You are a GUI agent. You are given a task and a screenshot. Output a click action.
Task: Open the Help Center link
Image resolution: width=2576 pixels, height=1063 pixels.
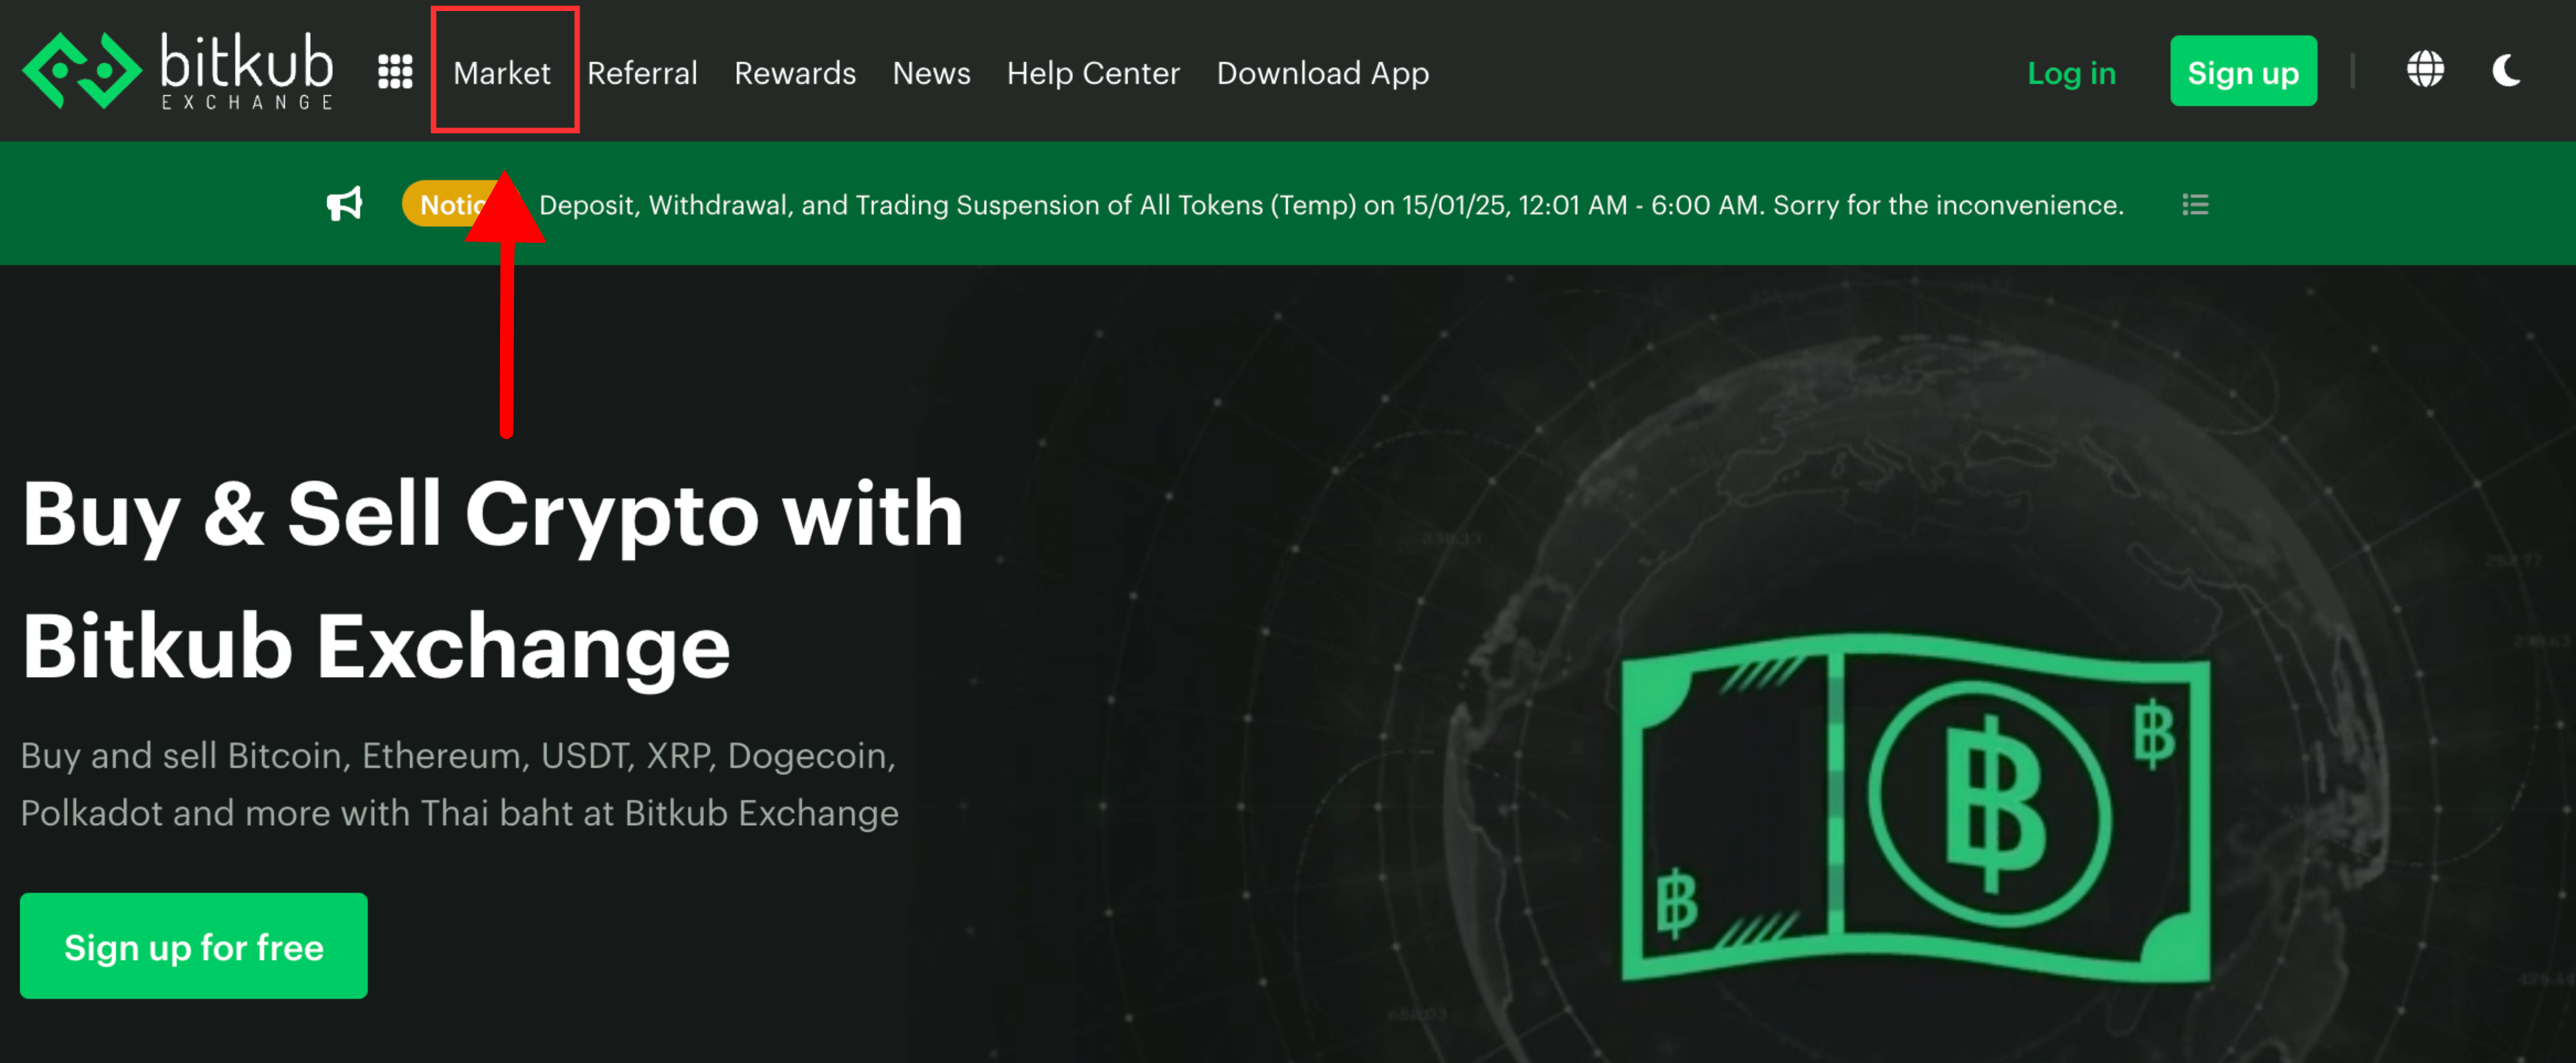[x=1093, y=73]
